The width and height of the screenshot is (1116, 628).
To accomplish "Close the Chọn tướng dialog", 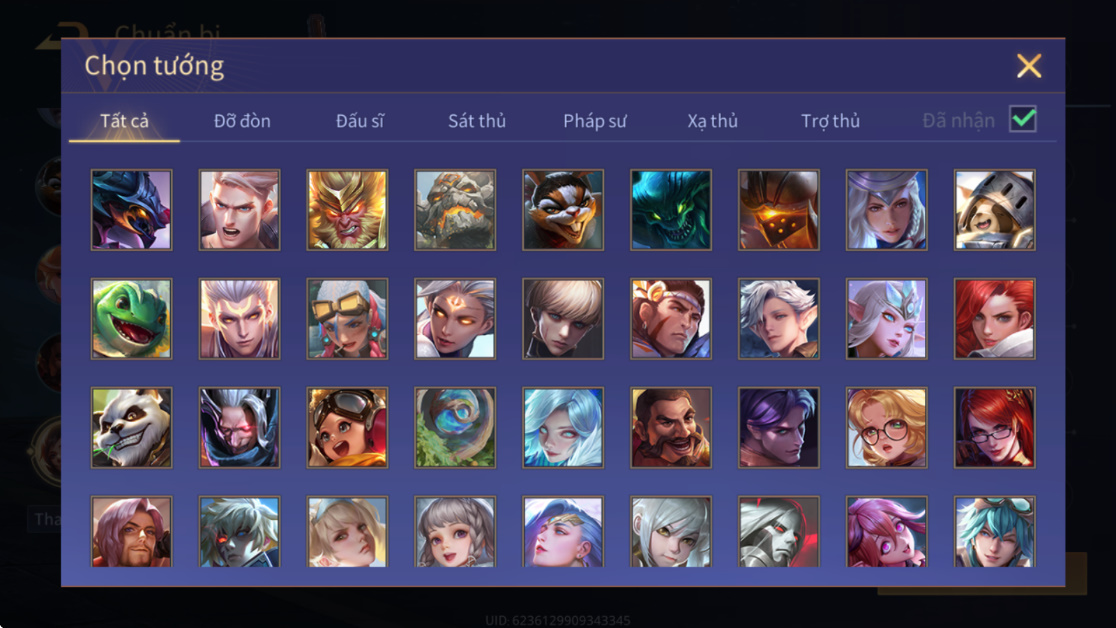I will point(1028,66).
